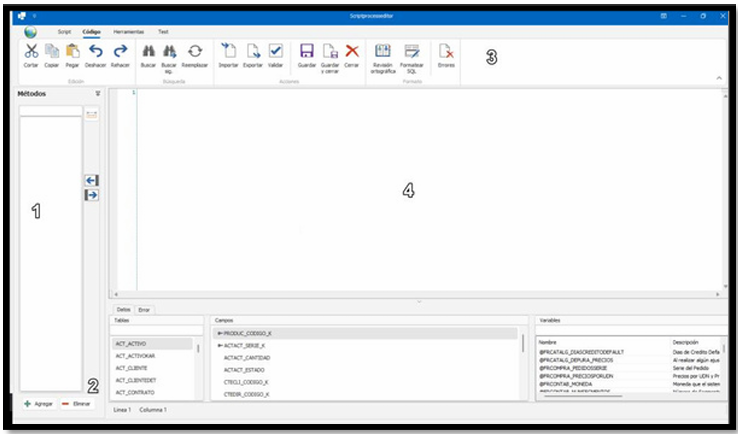
Task: Collapse the ribbon using the chevron
Action: click(x=719, y=77)
